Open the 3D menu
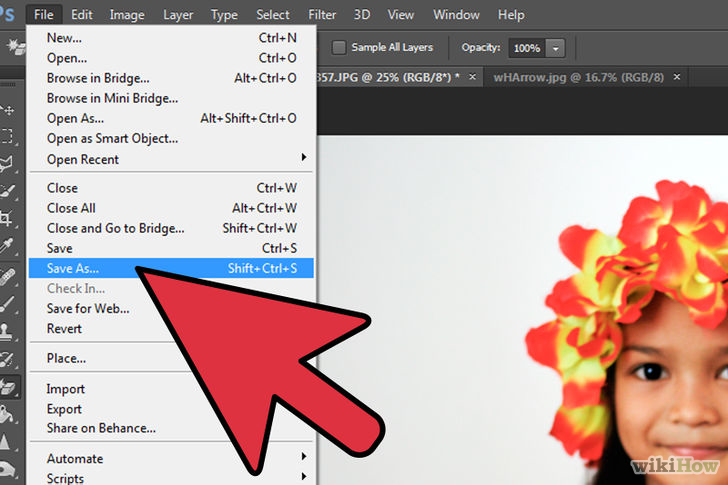 (x=362, y=15)
